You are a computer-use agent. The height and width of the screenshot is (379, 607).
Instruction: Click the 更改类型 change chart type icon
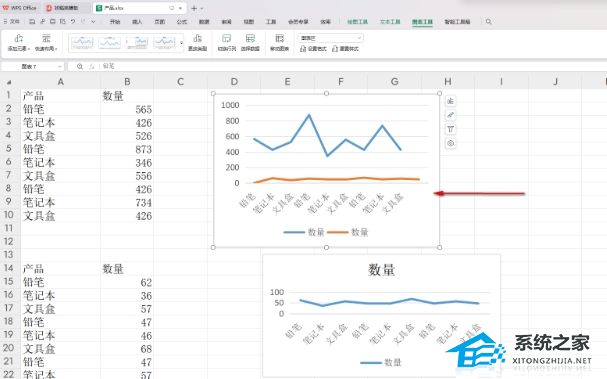(x=197, y=38)
